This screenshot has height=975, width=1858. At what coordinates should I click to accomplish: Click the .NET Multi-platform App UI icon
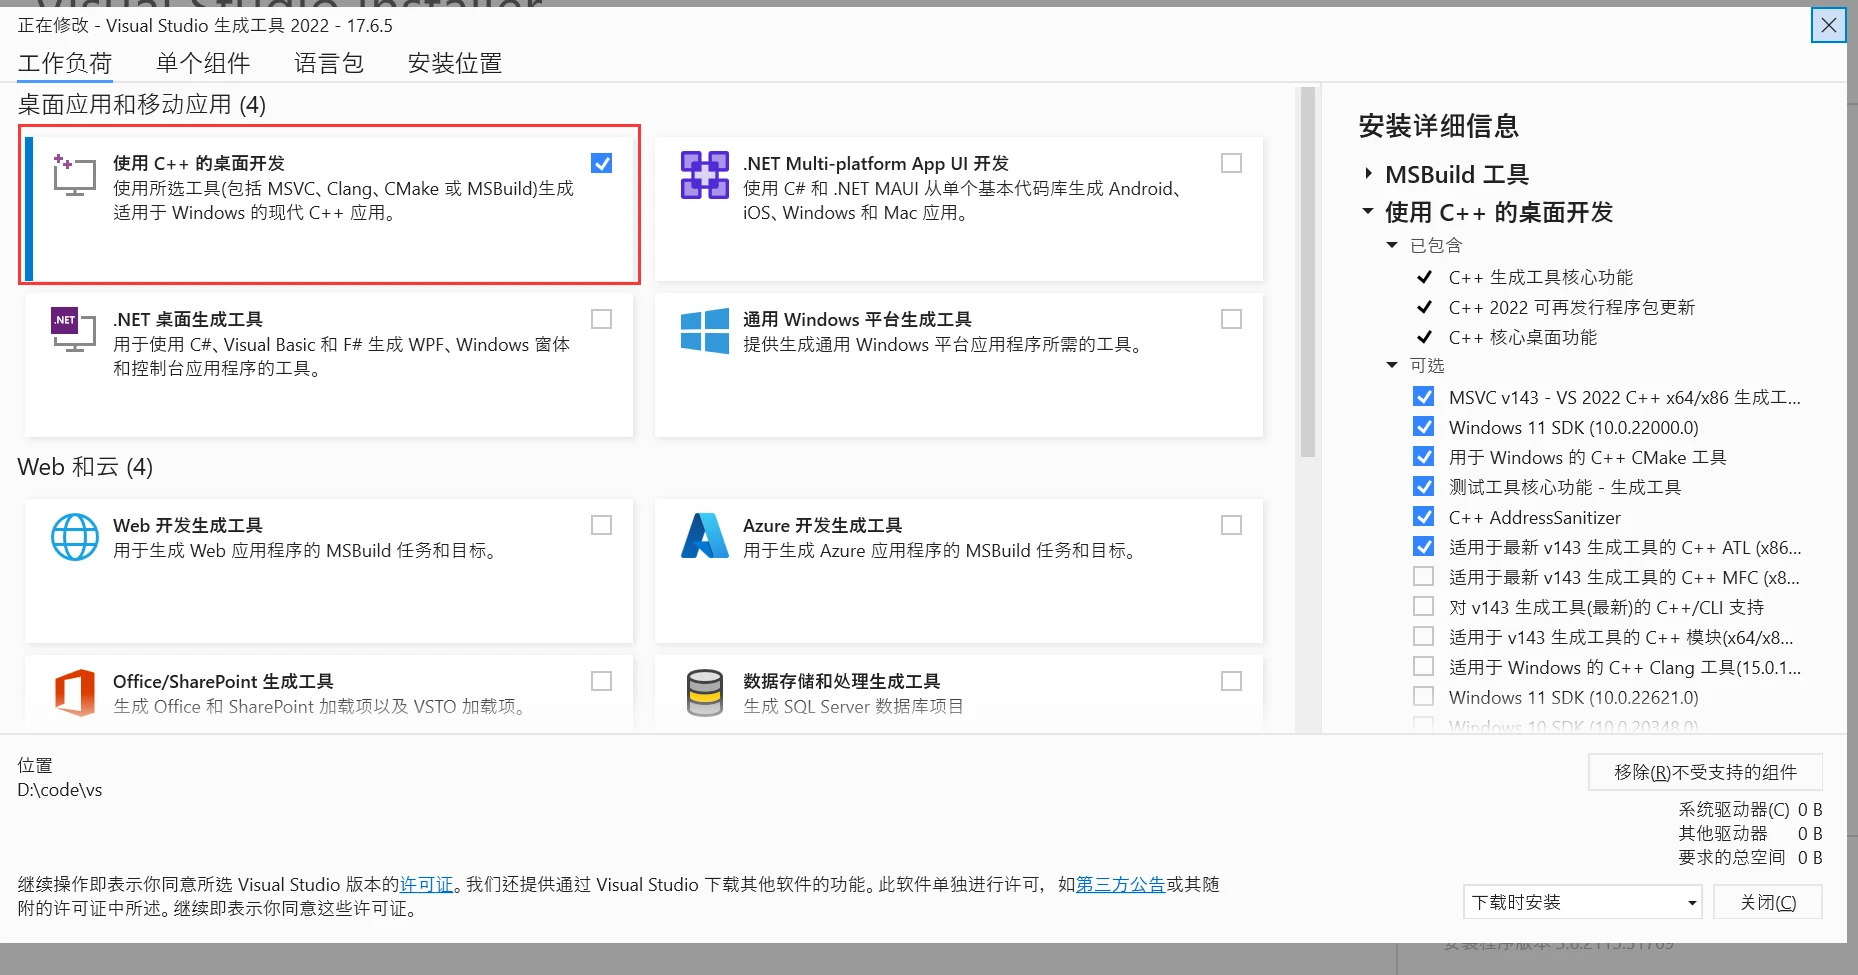coord(705,175)
